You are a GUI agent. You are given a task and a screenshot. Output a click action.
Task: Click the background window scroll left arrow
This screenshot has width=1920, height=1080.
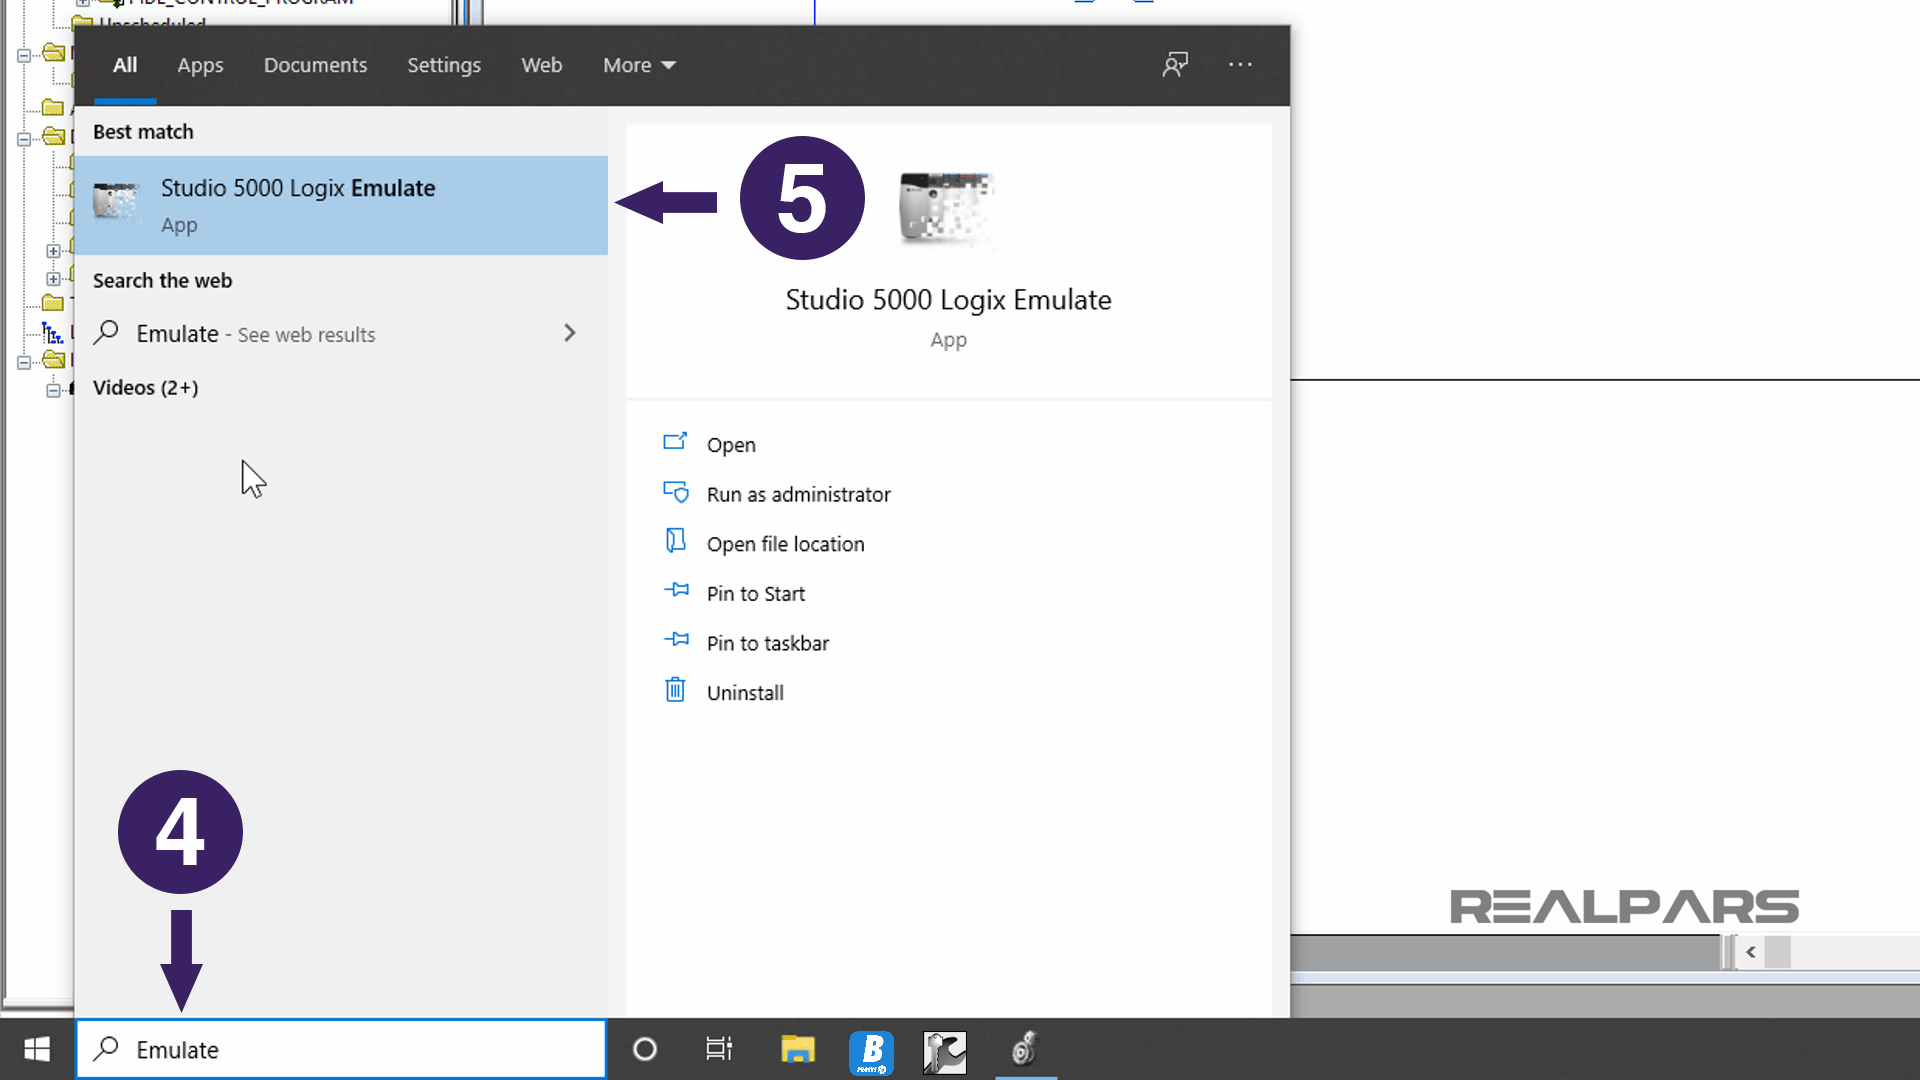1751,952
